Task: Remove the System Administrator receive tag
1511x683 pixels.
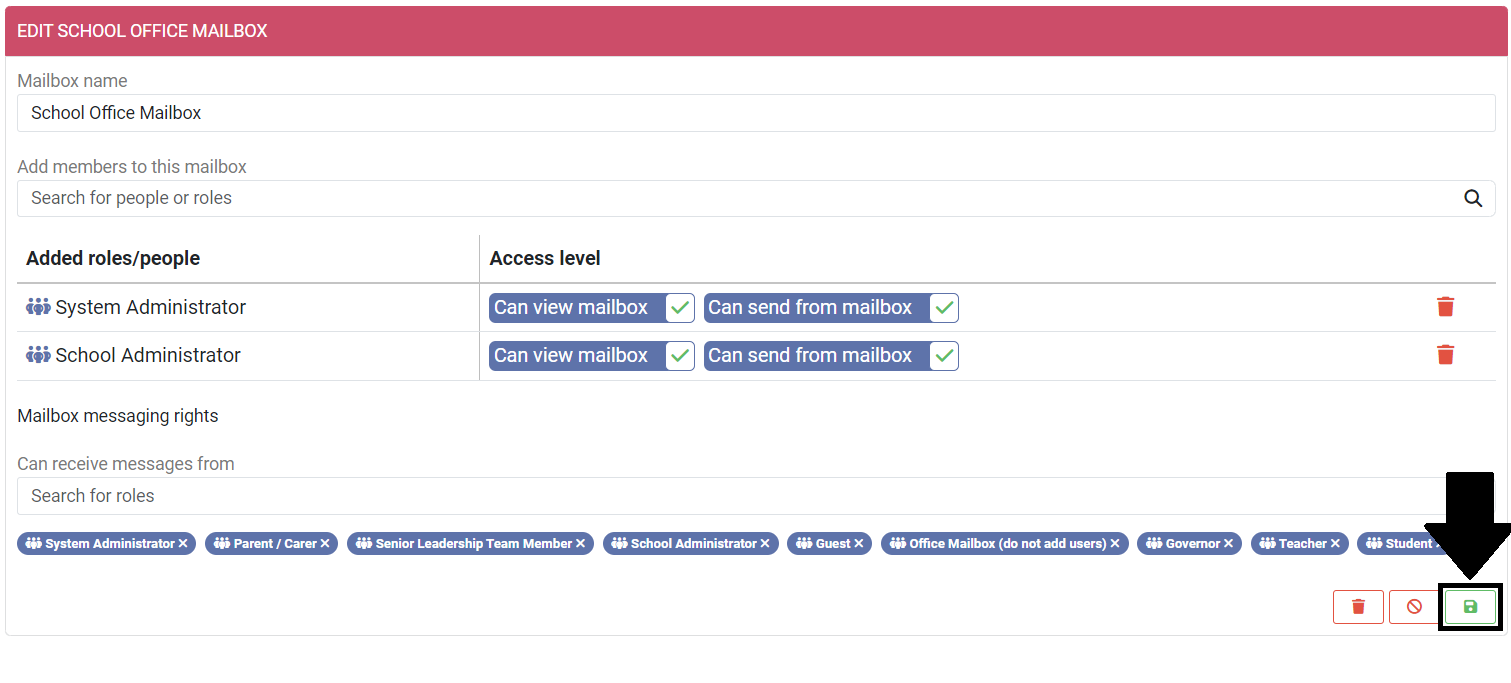Action: coord(183,544)
